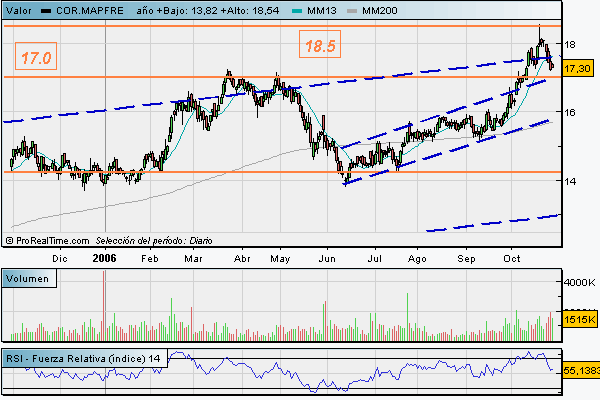Click the '© ProRealTime.com' credit text
Screen dimensions: 600x400
(x=47, y=241)
